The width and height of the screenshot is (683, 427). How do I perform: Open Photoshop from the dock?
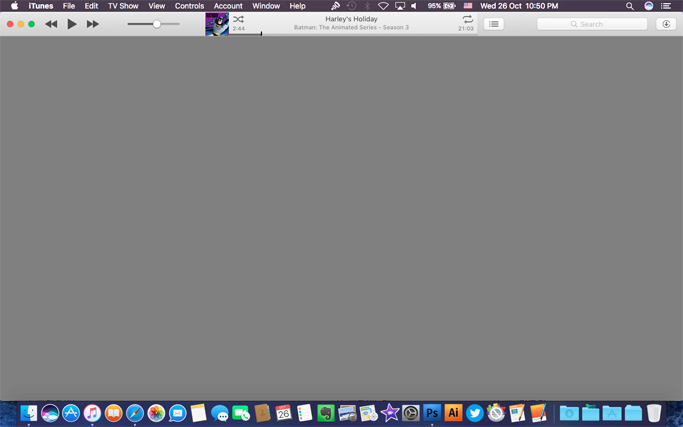432,413
